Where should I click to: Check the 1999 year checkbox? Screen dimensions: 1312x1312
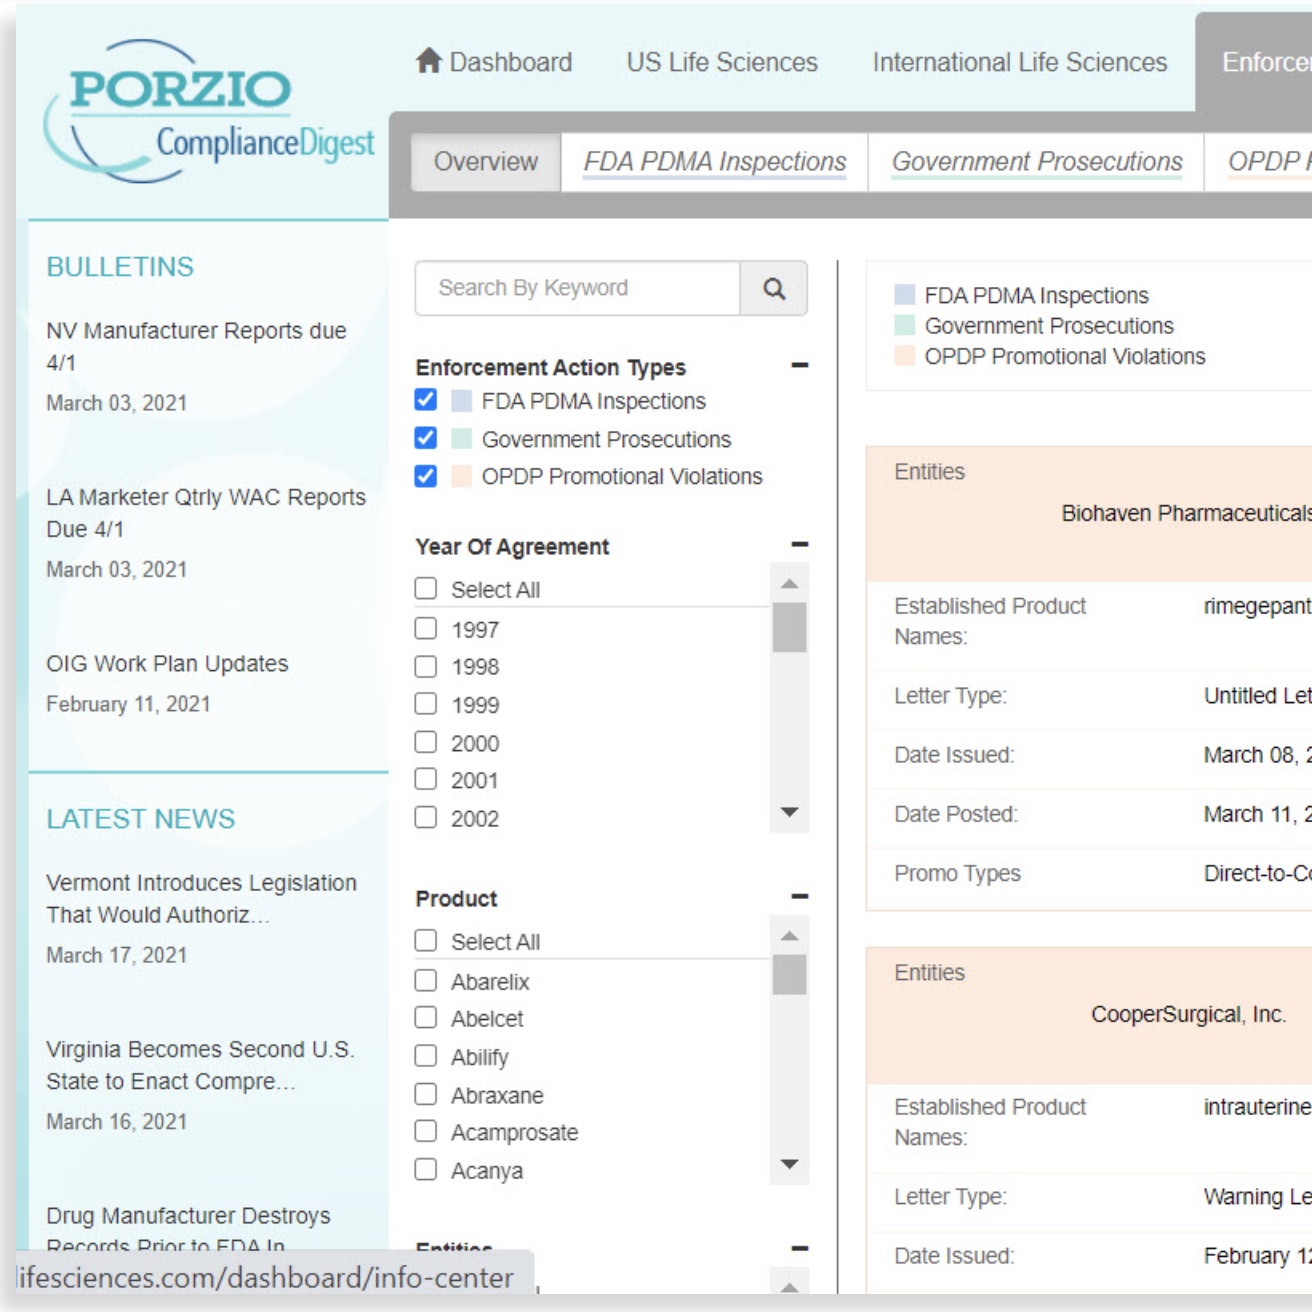point(426,704)
